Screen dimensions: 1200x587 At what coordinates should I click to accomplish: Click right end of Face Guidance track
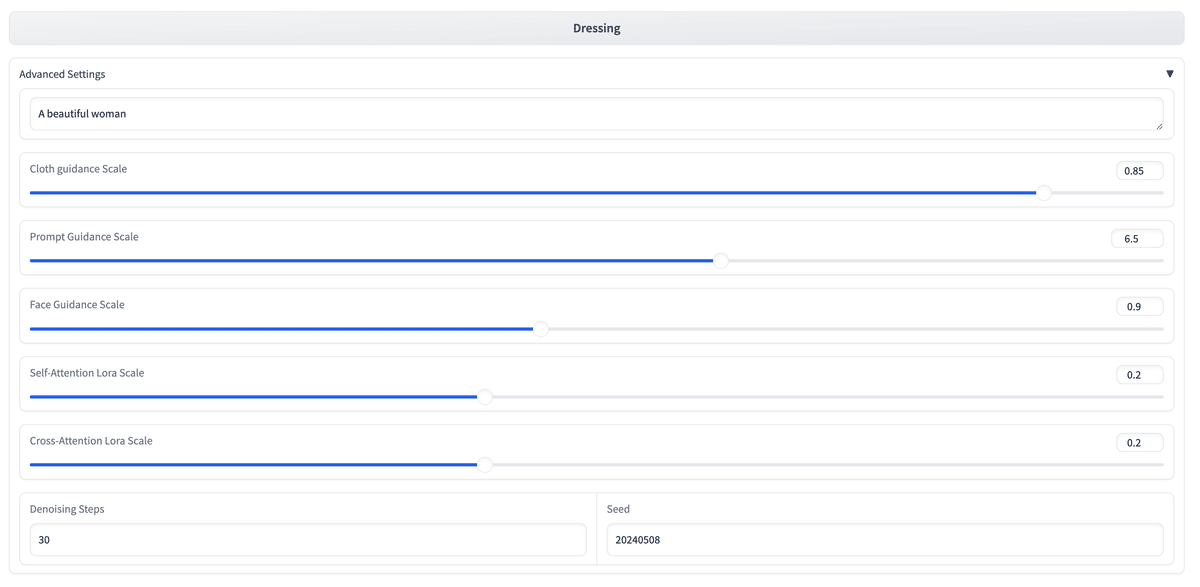click(1160, 329)
